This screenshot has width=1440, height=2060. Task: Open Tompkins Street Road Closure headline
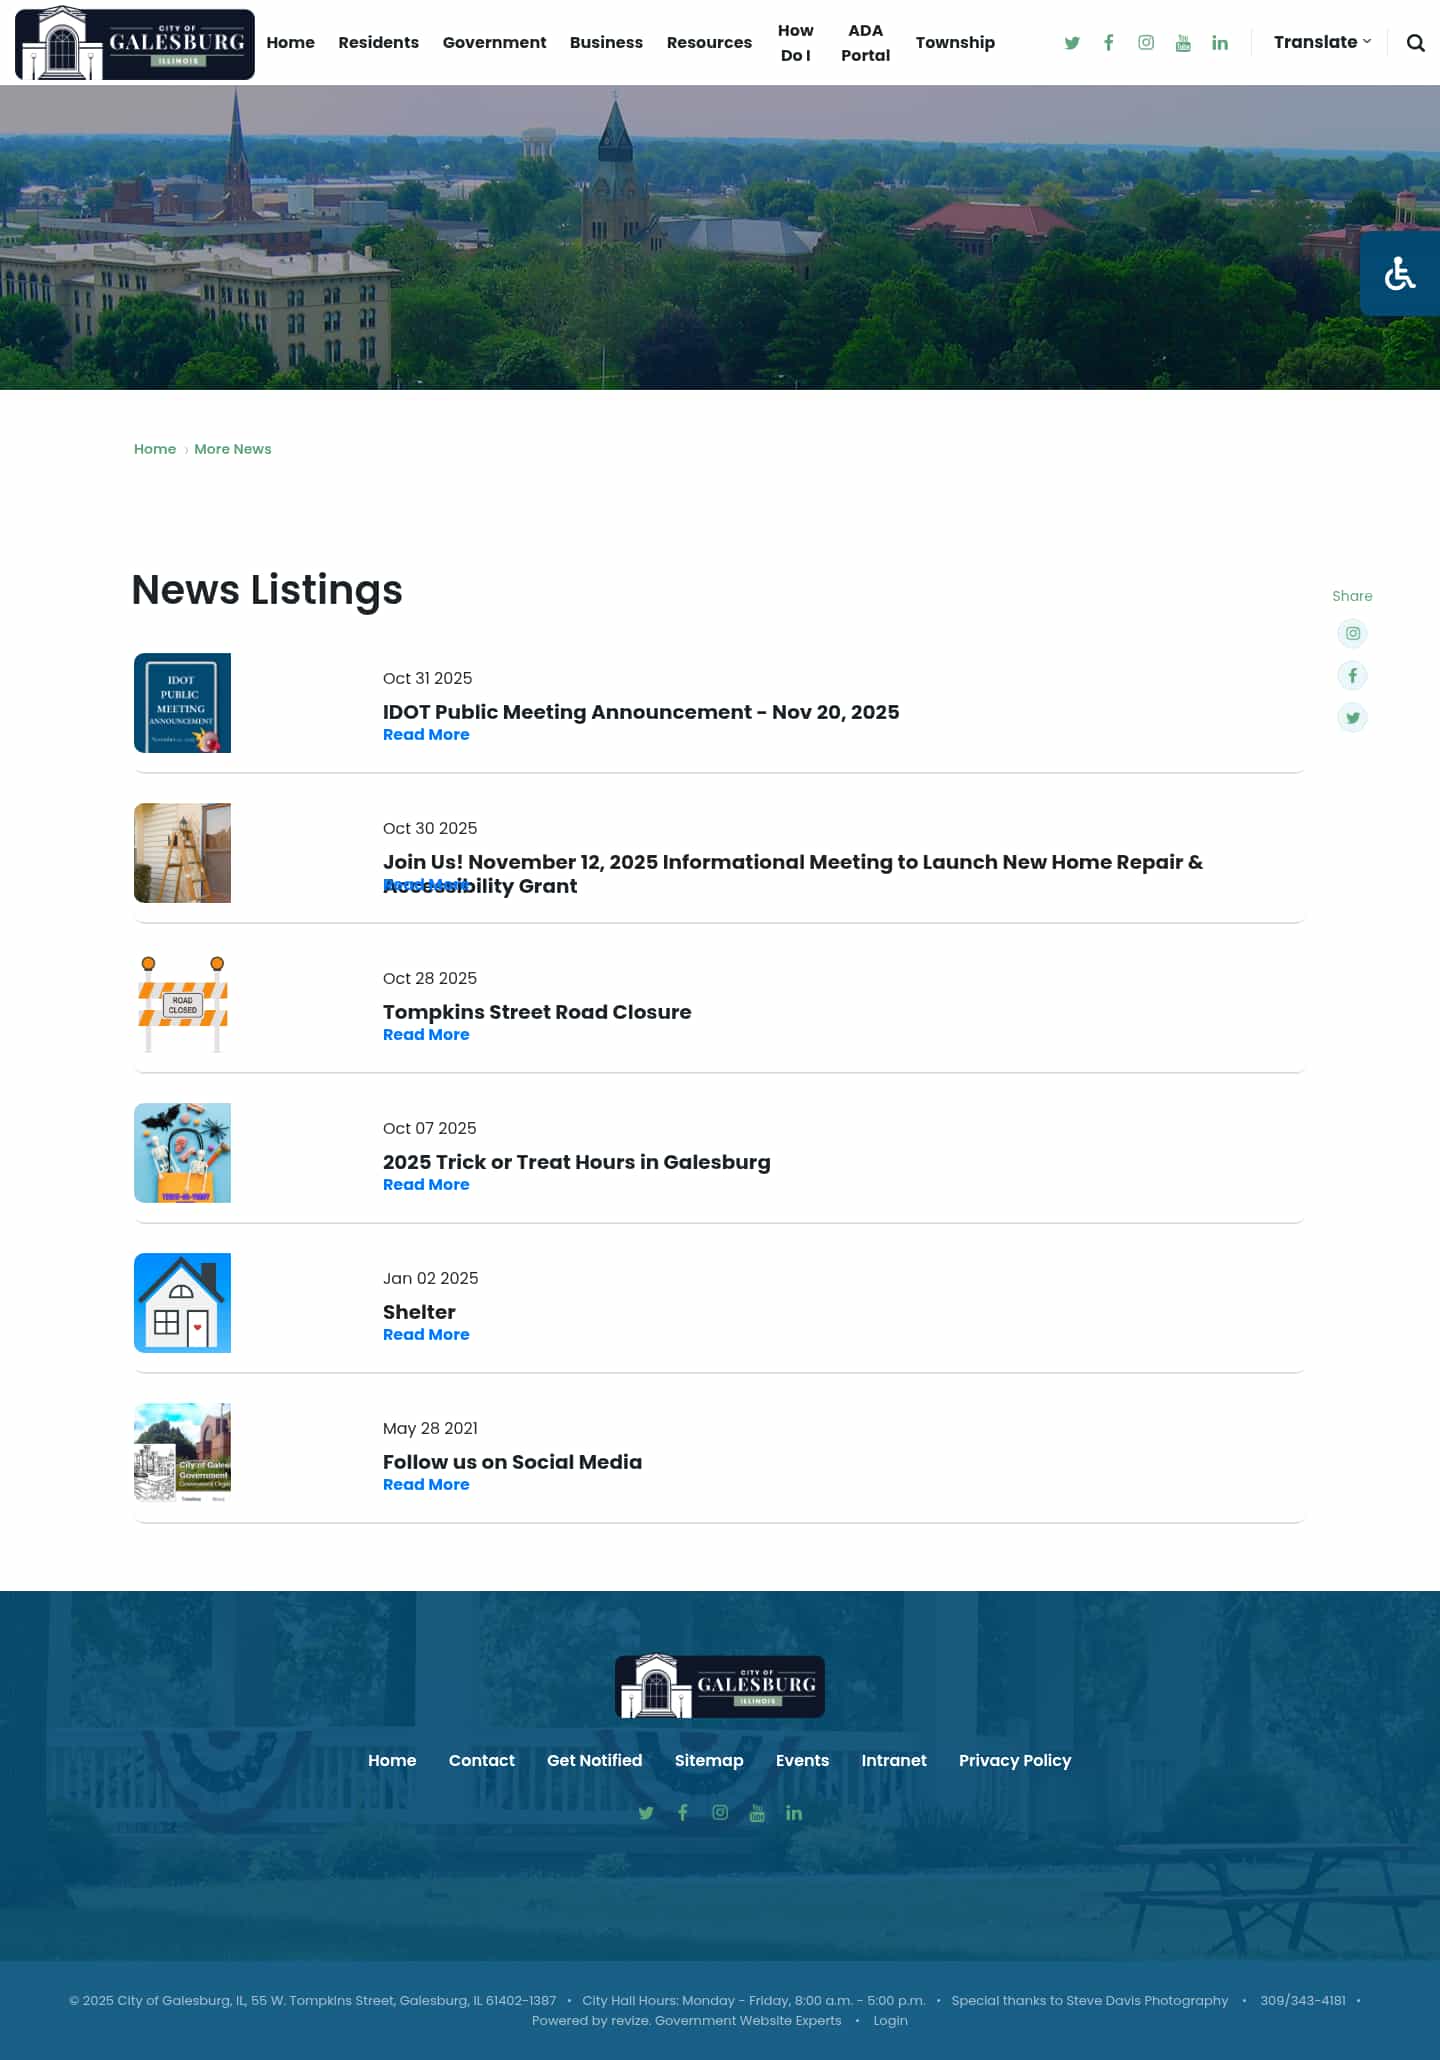537,1012
